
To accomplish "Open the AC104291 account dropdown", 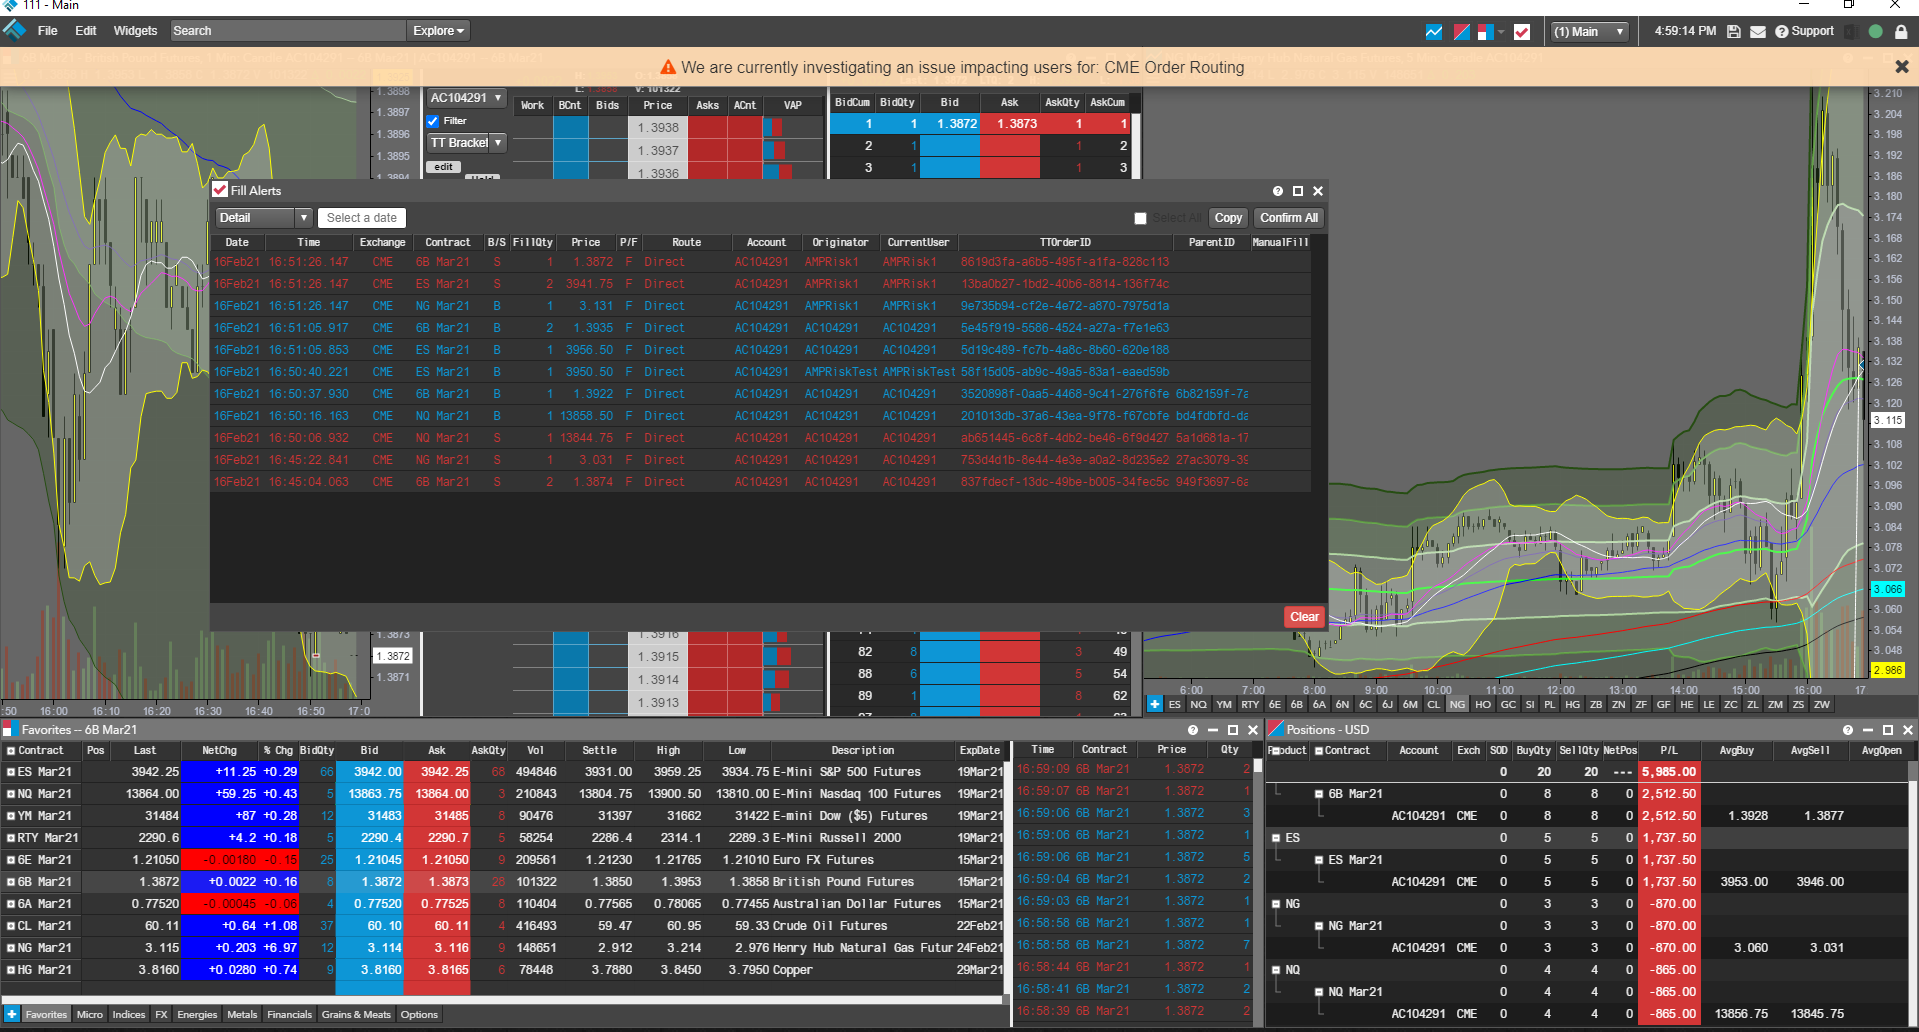I will click(x=467, y=98).
